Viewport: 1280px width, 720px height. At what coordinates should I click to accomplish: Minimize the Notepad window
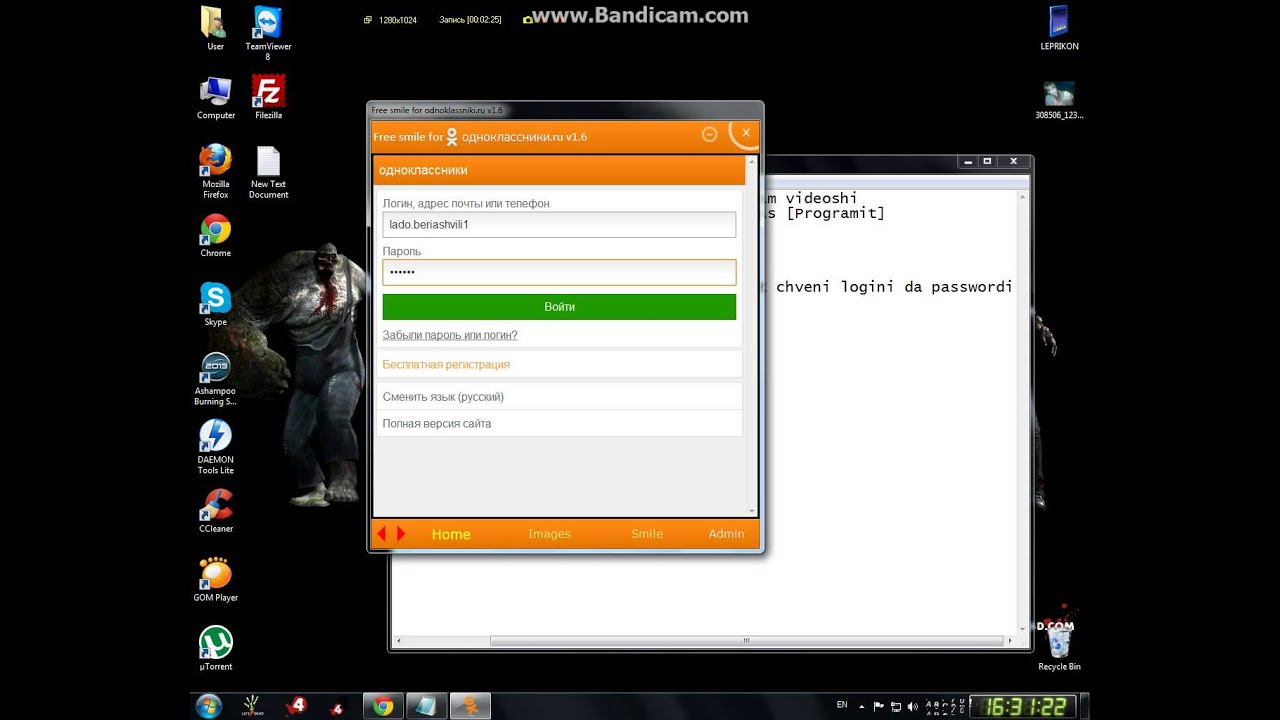click(x=968, y=161)
